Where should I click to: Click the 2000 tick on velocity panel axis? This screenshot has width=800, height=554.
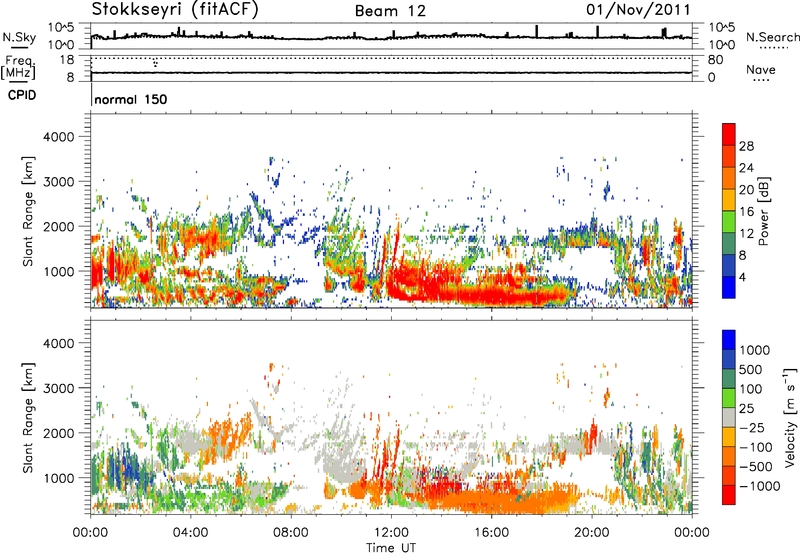coord(59,433)
